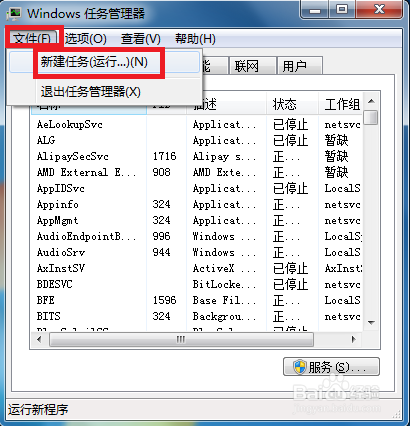Choose 退出任务管理器(X) from the menu

(x=104, y=92)
